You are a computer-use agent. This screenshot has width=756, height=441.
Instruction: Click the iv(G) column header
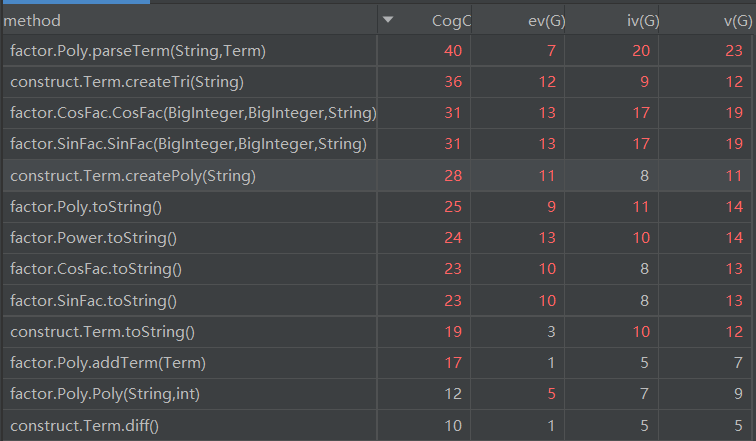point(640,20)
